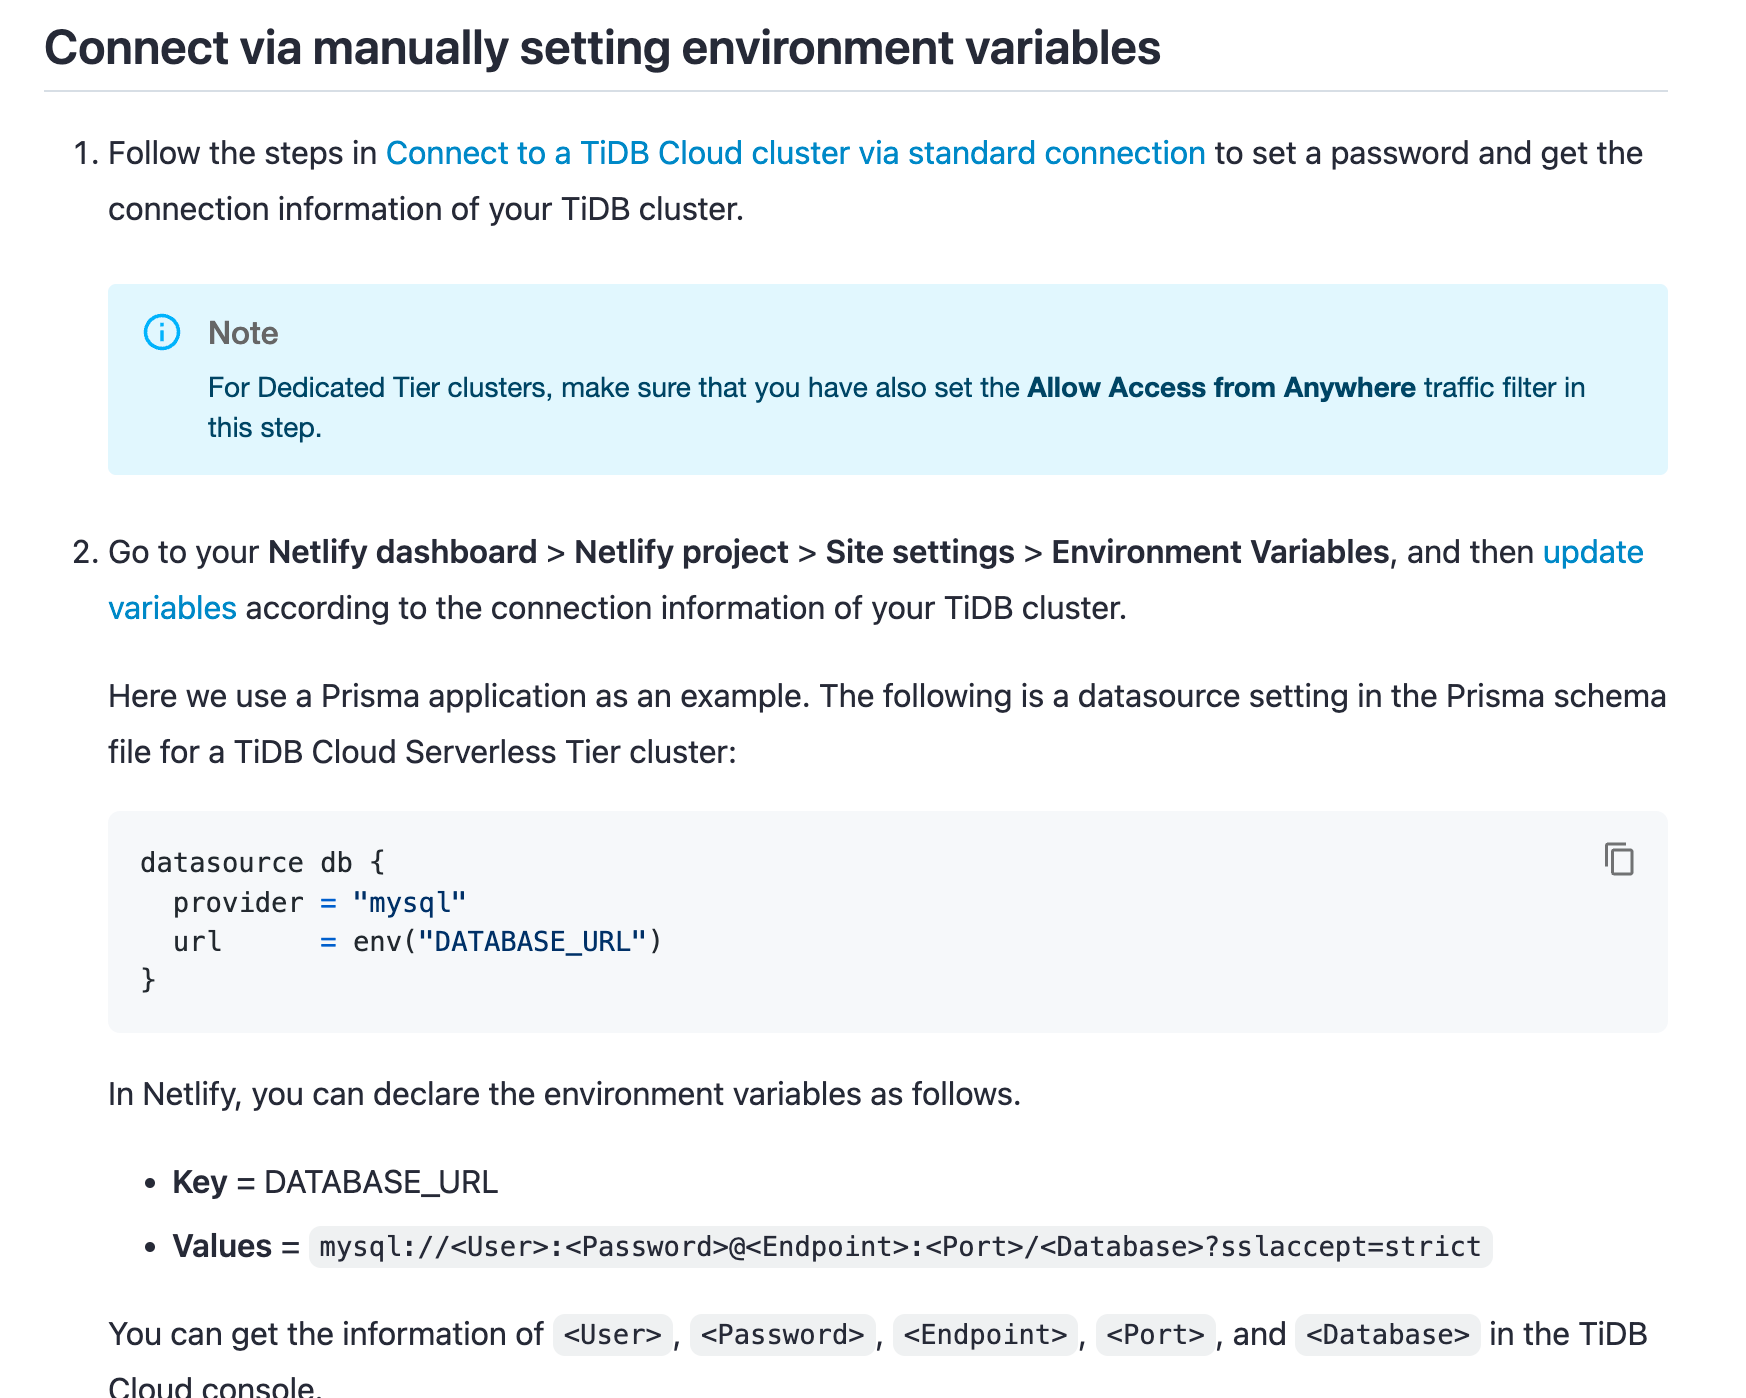Click the bold "Site settings" text
1746x1398 pixels.
[x=919, y=552]
